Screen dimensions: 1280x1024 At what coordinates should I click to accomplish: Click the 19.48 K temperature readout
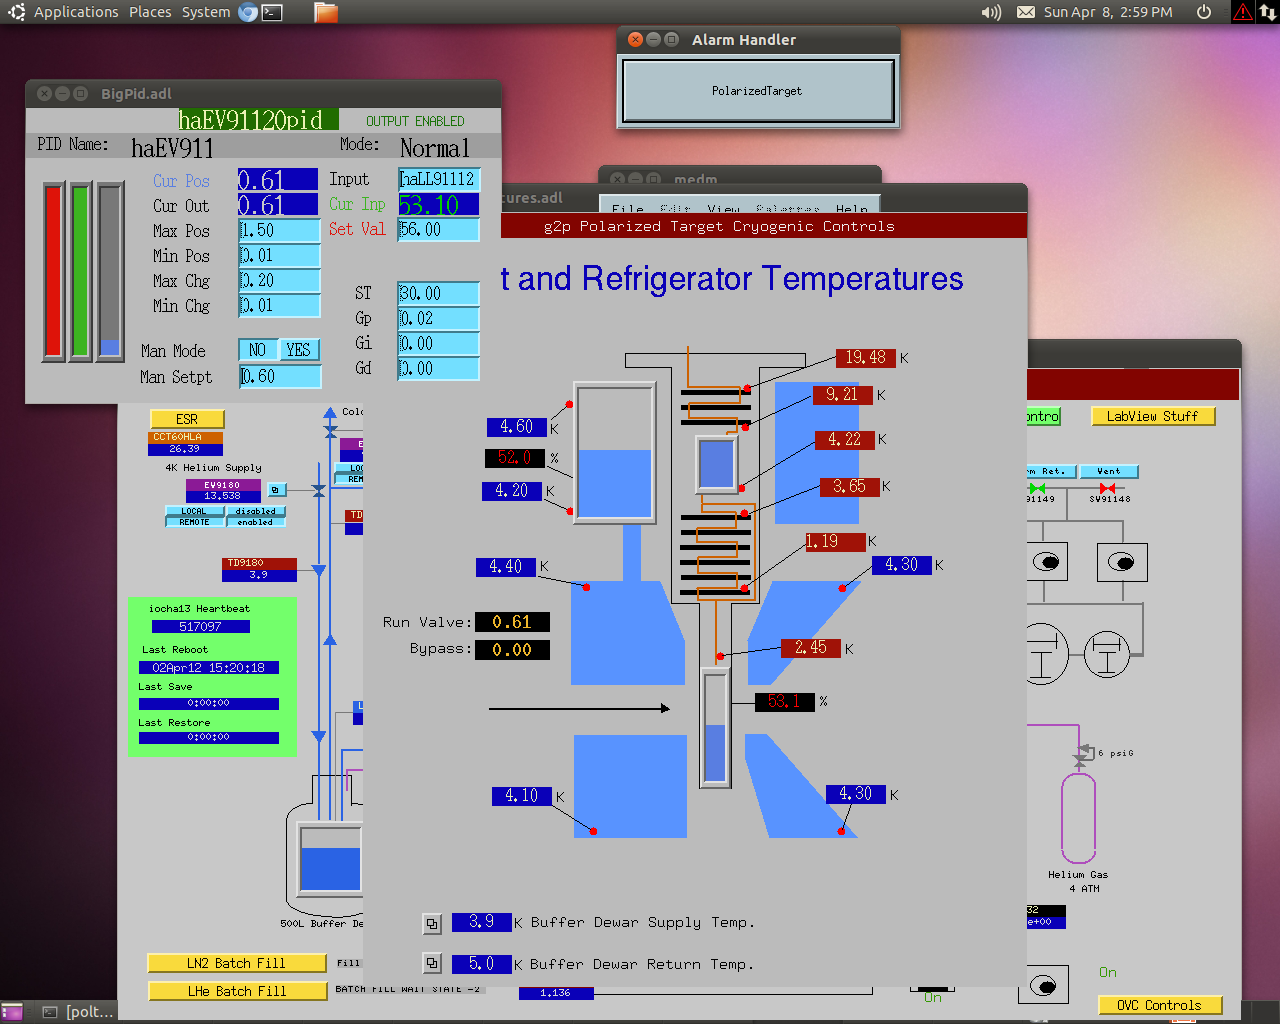(865, 358)
